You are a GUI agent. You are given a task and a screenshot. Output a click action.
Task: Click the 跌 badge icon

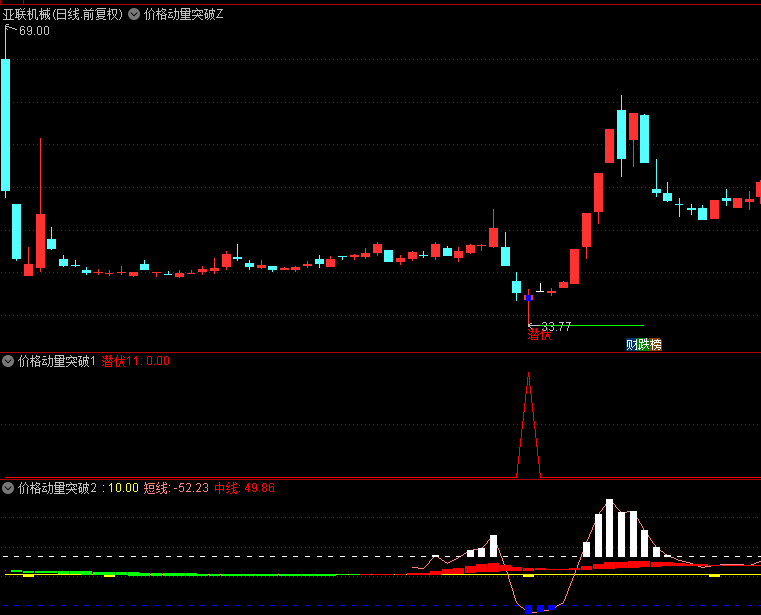[644, 345]
